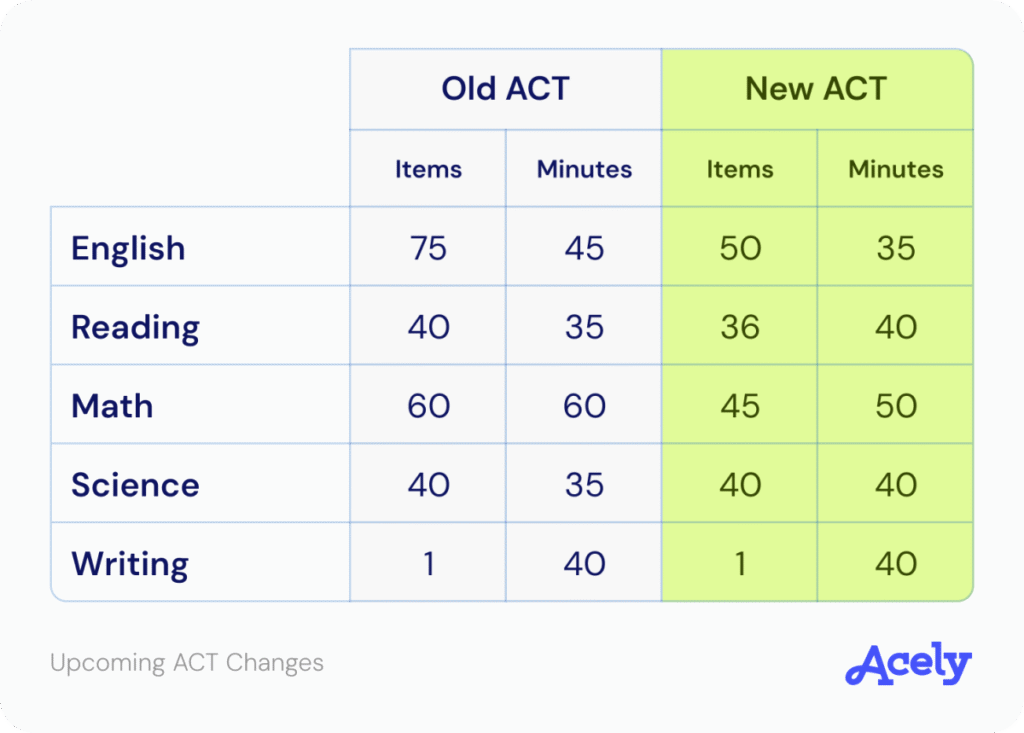Click the New ACT English items cell showing 50
The image size is (1024, 733).
click(x=740, y=248)
